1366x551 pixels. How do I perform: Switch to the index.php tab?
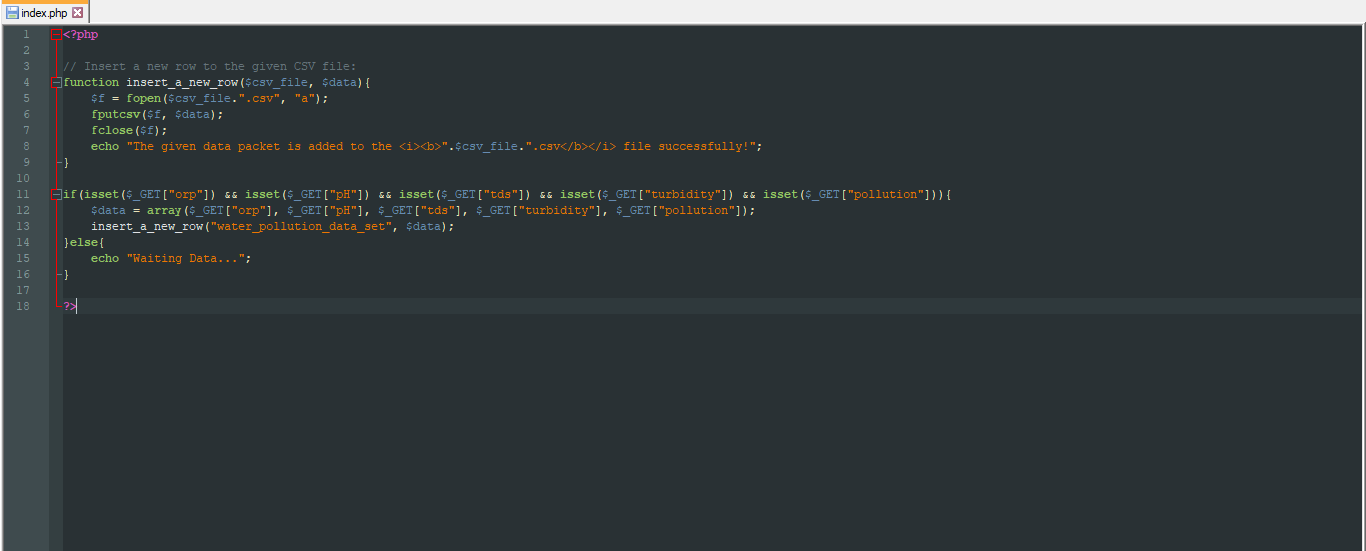click(x=44, y=12)
